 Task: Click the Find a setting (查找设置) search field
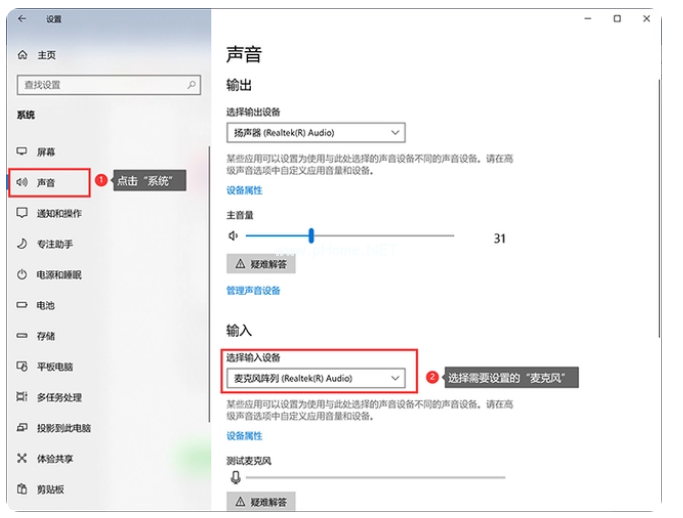(100, 86)
